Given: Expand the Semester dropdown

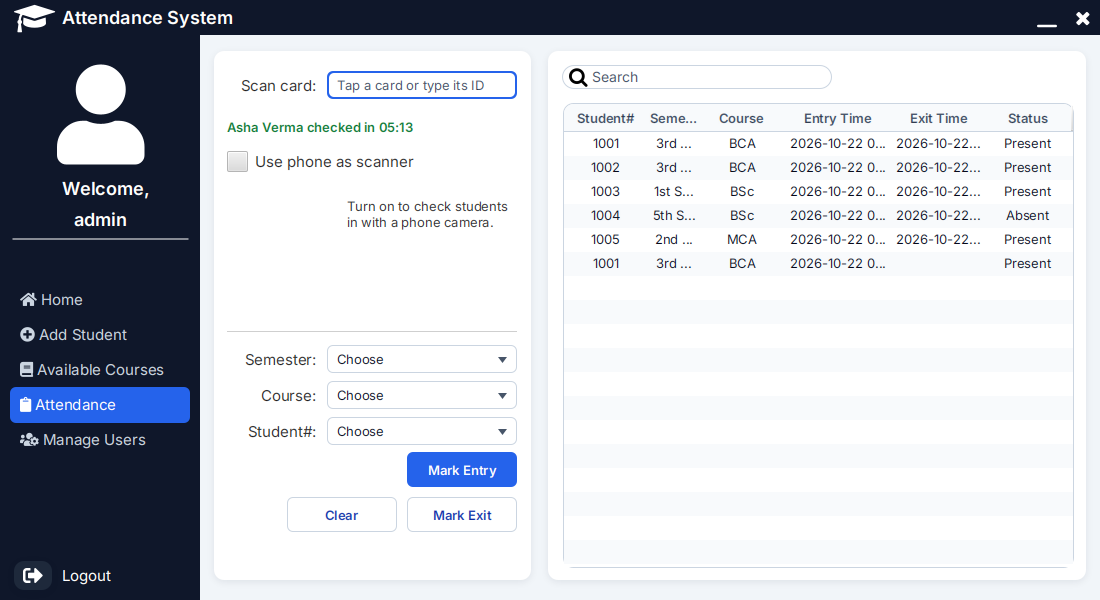Looking at the screenshot, I should tap(422, 359).
